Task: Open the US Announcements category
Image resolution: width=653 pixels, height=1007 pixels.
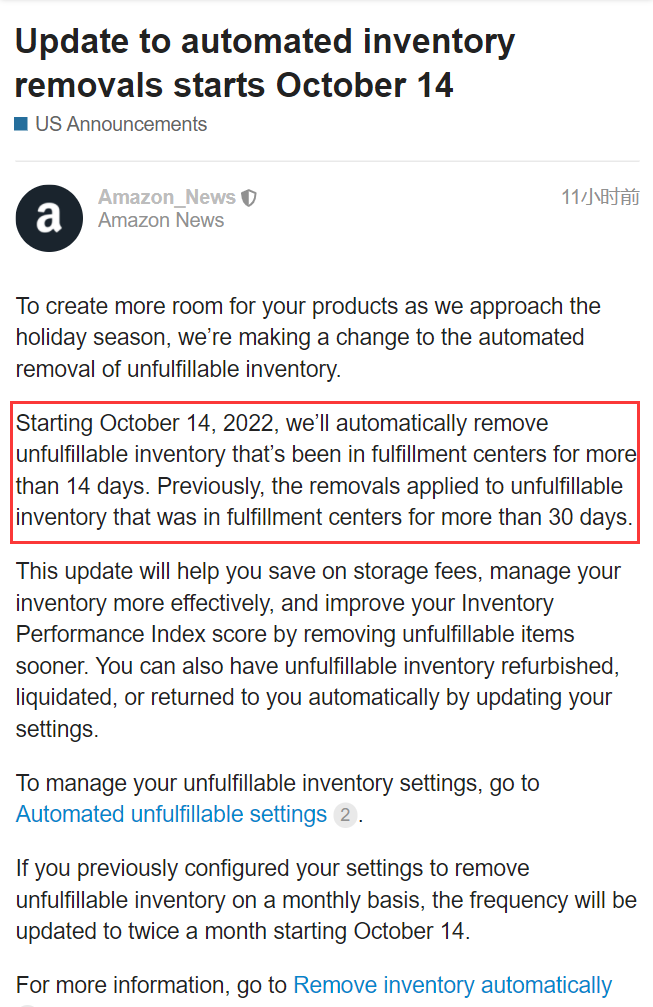Action: pyautogui.click(x=121, y=124)
